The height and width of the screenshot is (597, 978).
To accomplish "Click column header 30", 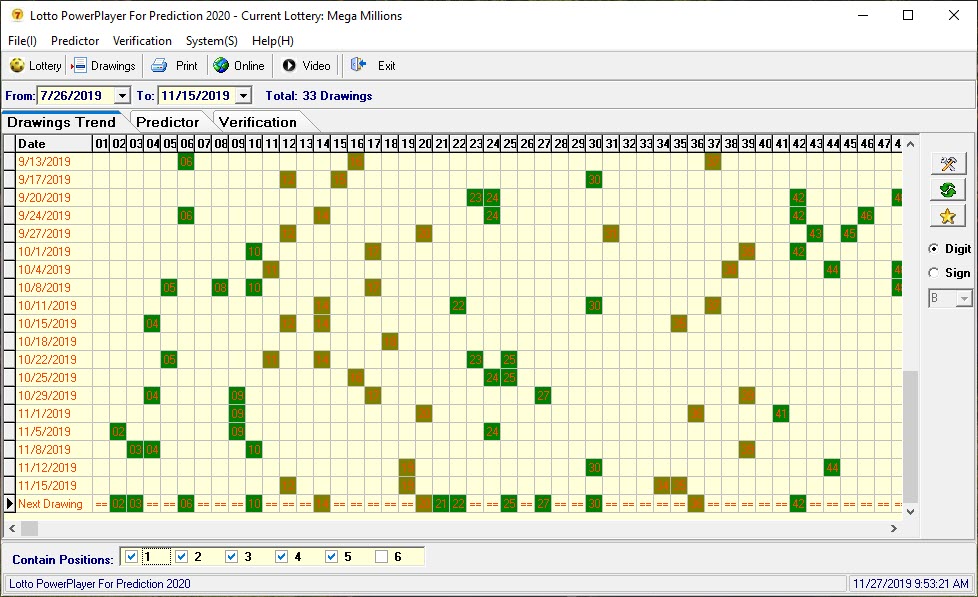I will point(594,143).
